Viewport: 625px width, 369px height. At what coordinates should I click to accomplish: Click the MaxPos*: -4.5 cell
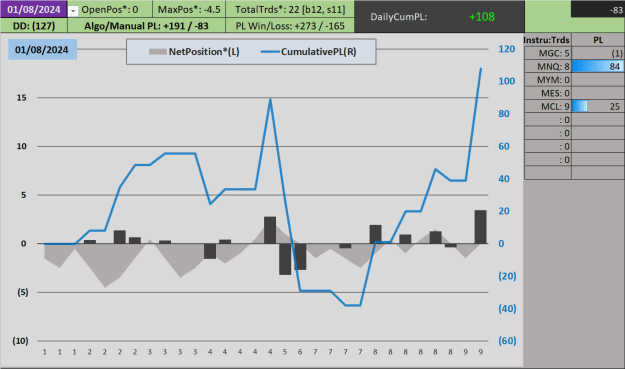189,9
